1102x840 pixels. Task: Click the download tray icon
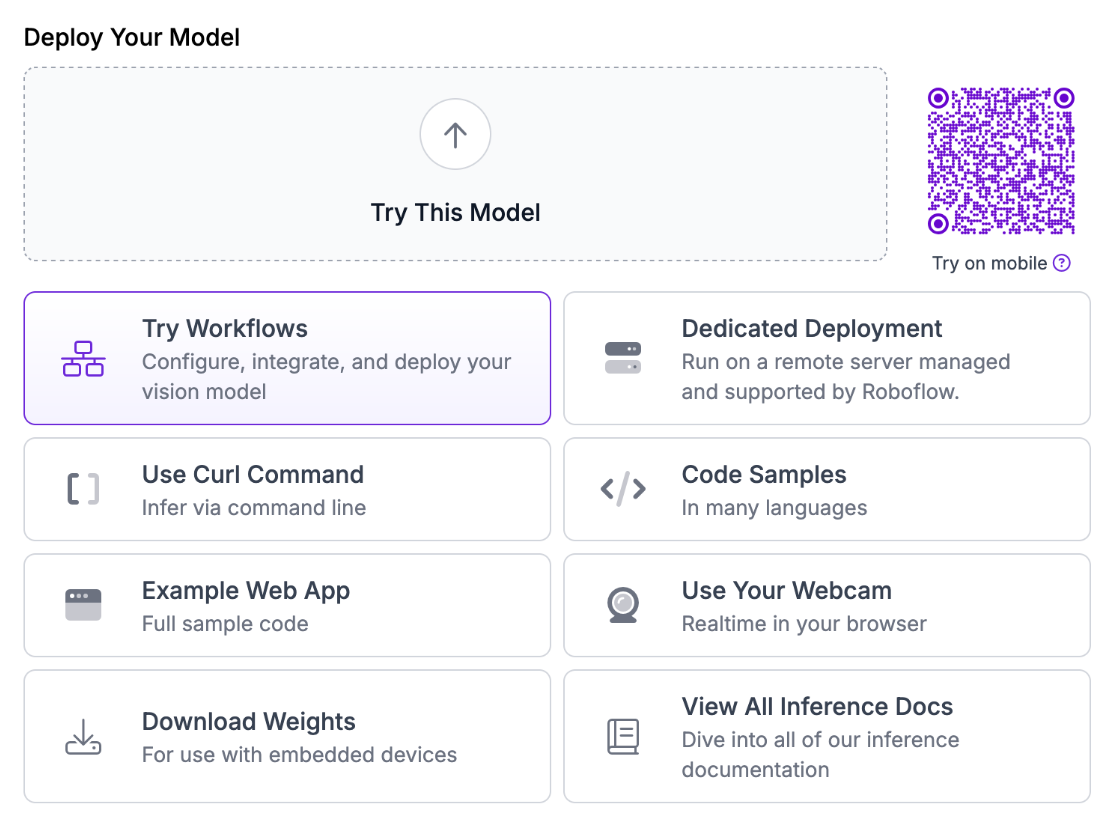(83, 736)
